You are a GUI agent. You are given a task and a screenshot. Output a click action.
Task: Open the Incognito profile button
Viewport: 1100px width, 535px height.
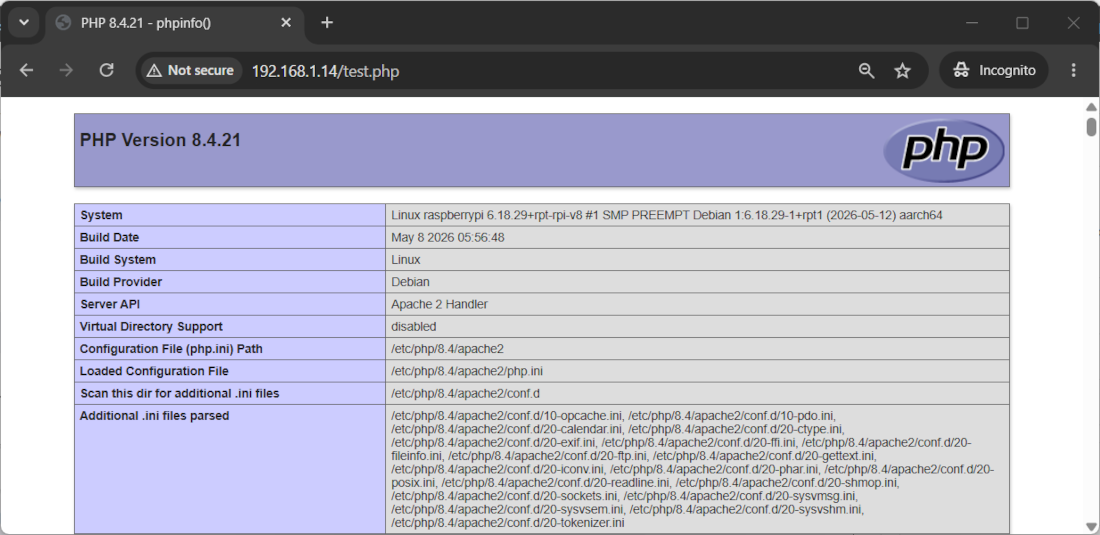point(993,70)
